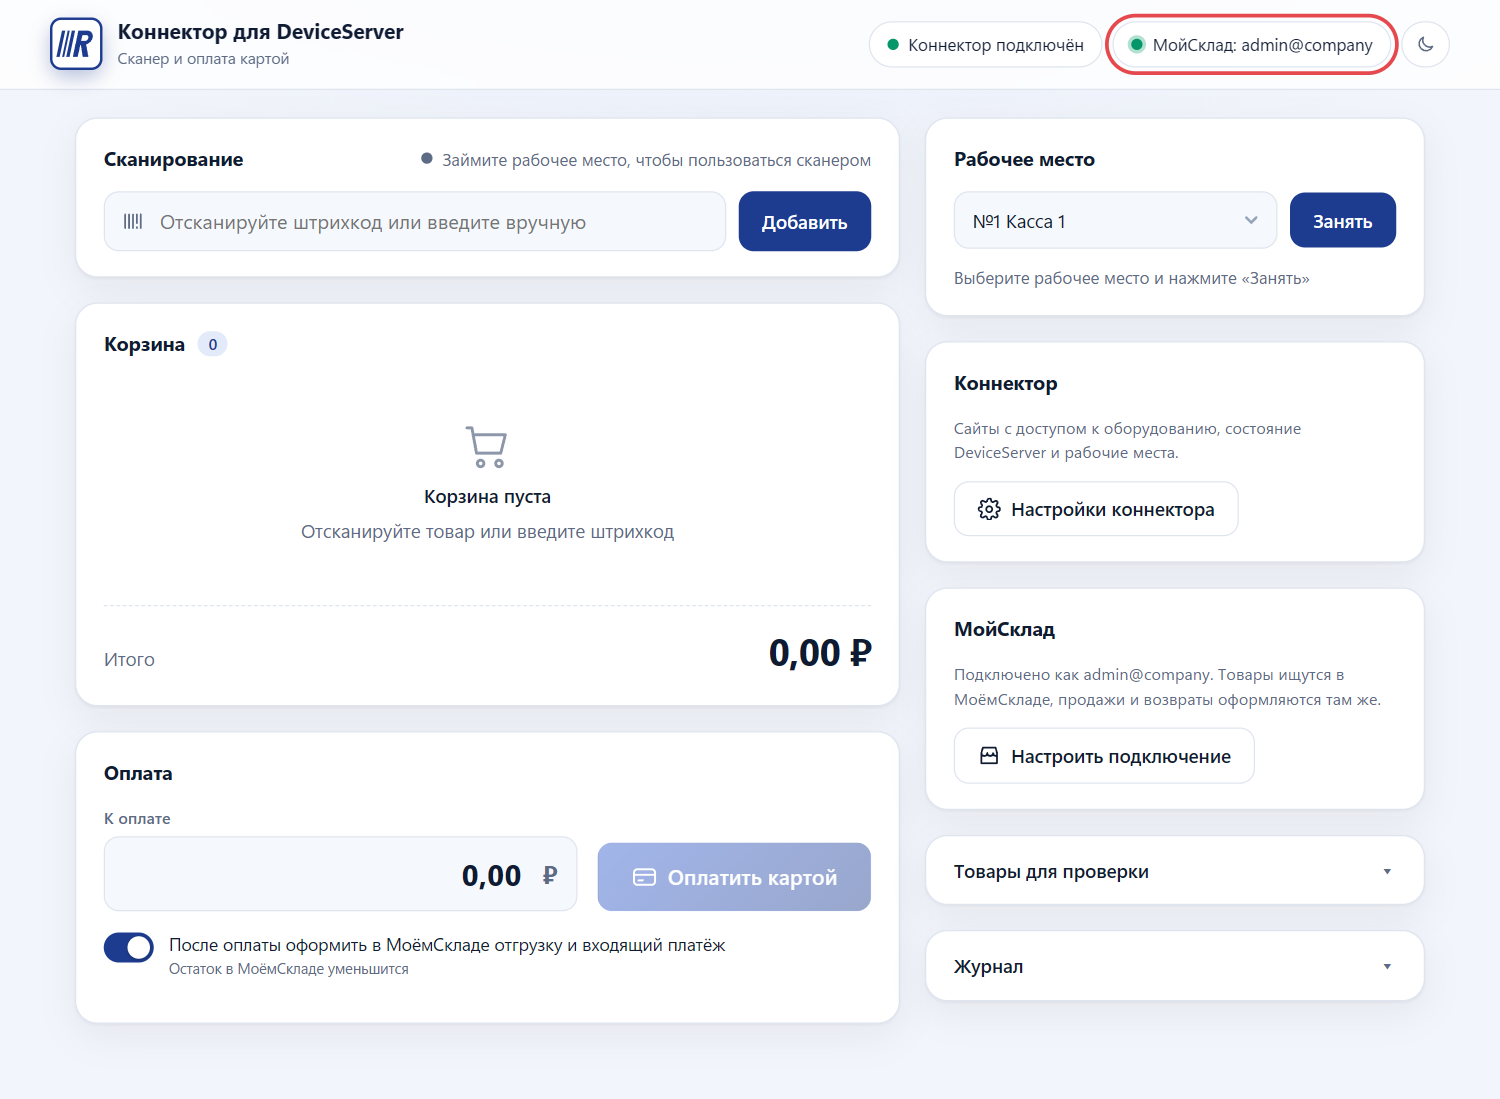Click the app title Коннектор для DeviceServer
The height and width of the screenshot is (1099, 1500).
click(261, 32)
